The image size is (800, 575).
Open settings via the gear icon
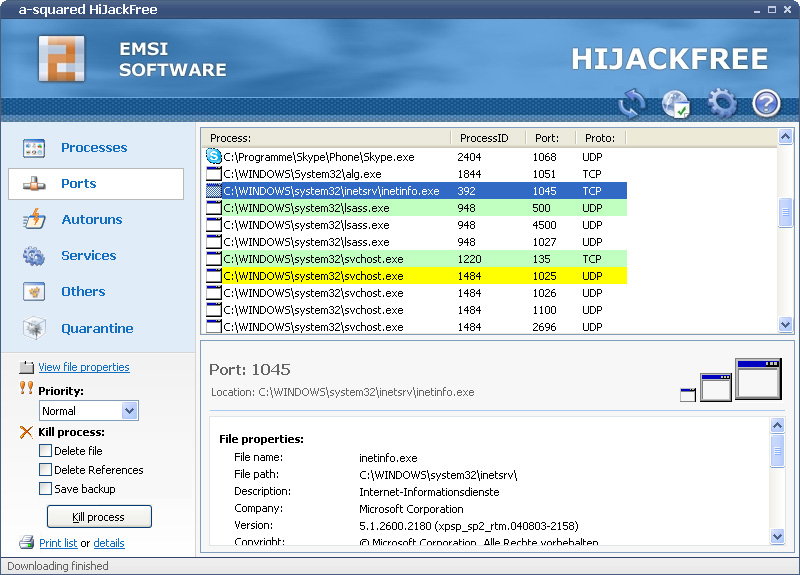point(721,103)
